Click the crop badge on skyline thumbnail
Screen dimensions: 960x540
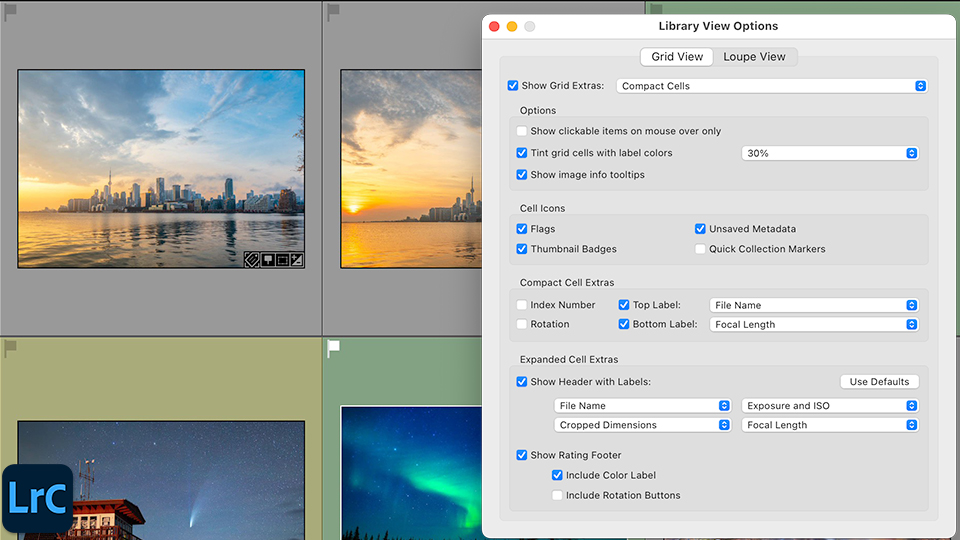pyautogui.click(x=282, y=260)
